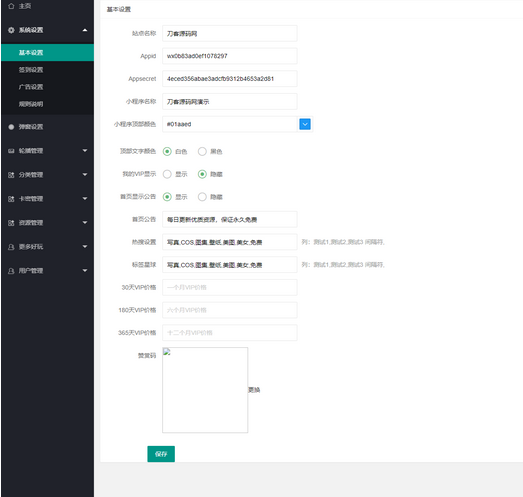This screenshot has height=497, width=523.
Task: Select 隐藏 for 首页显示公告
Action: coord(202,197)
